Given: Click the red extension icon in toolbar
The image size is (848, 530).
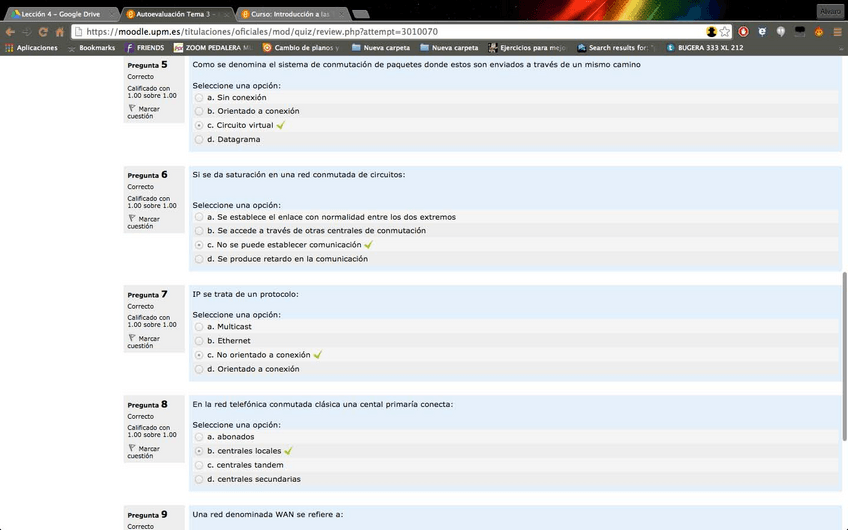Looking at the screenshot, I should pyautogui.click(x=743, y=31).
